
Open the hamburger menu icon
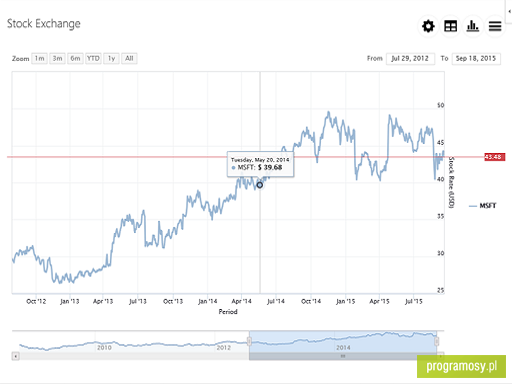point(495,26)
